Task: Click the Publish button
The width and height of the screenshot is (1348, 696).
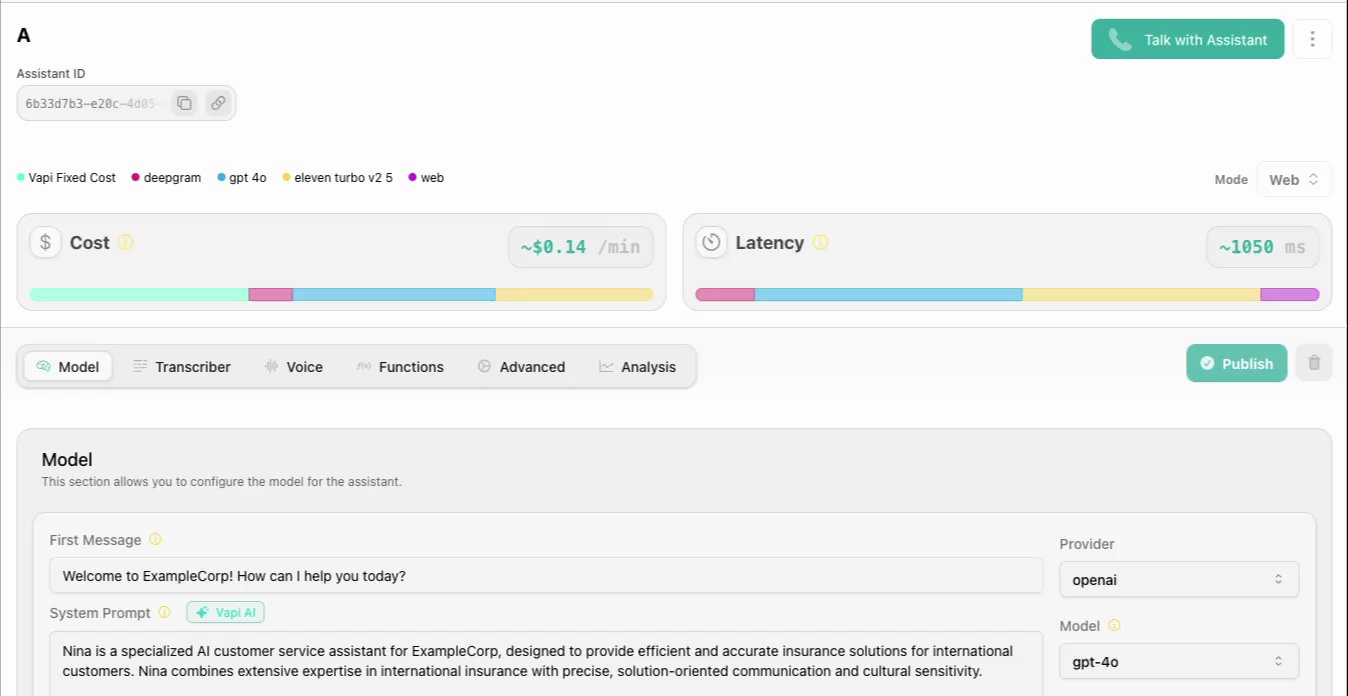Action: (1237, 363)
